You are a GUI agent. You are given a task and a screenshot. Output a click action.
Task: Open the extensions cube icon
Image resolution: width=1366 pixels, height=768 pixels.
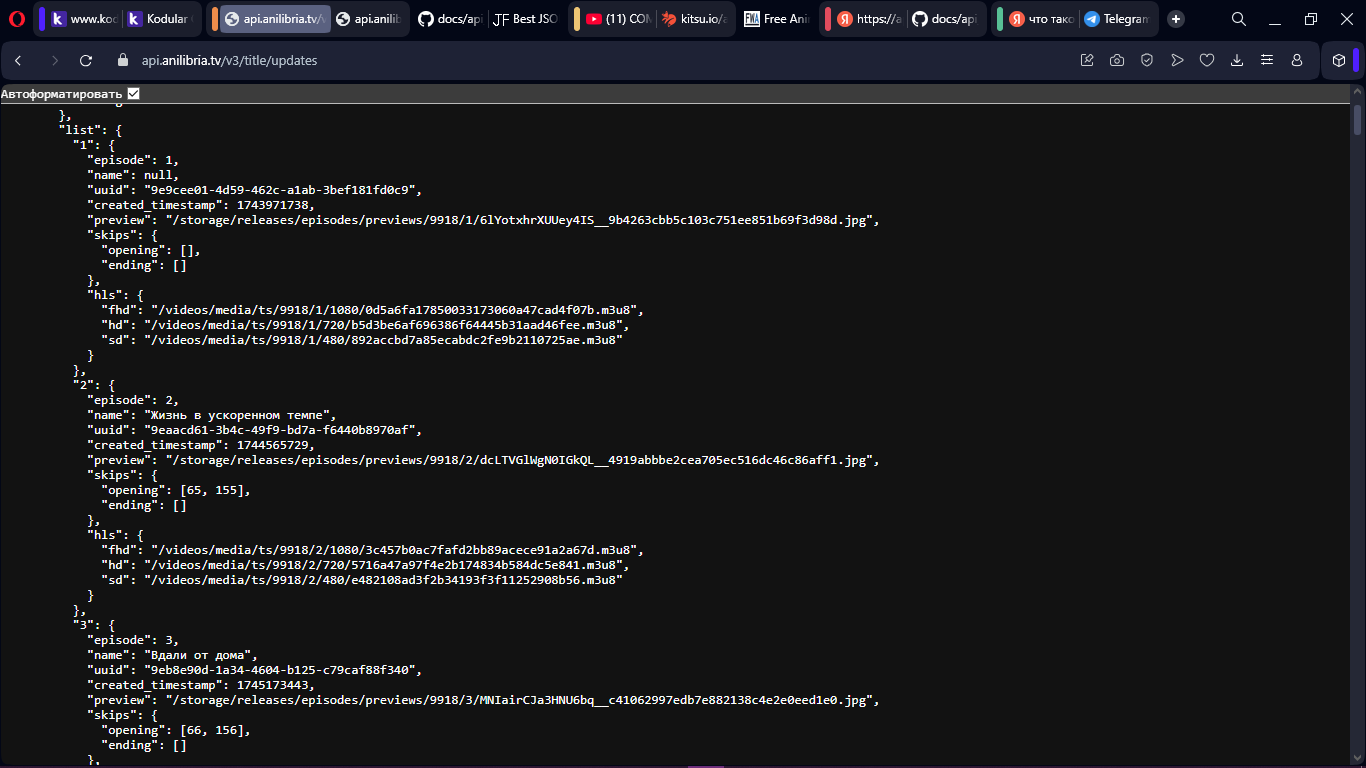pos(1339,60)
